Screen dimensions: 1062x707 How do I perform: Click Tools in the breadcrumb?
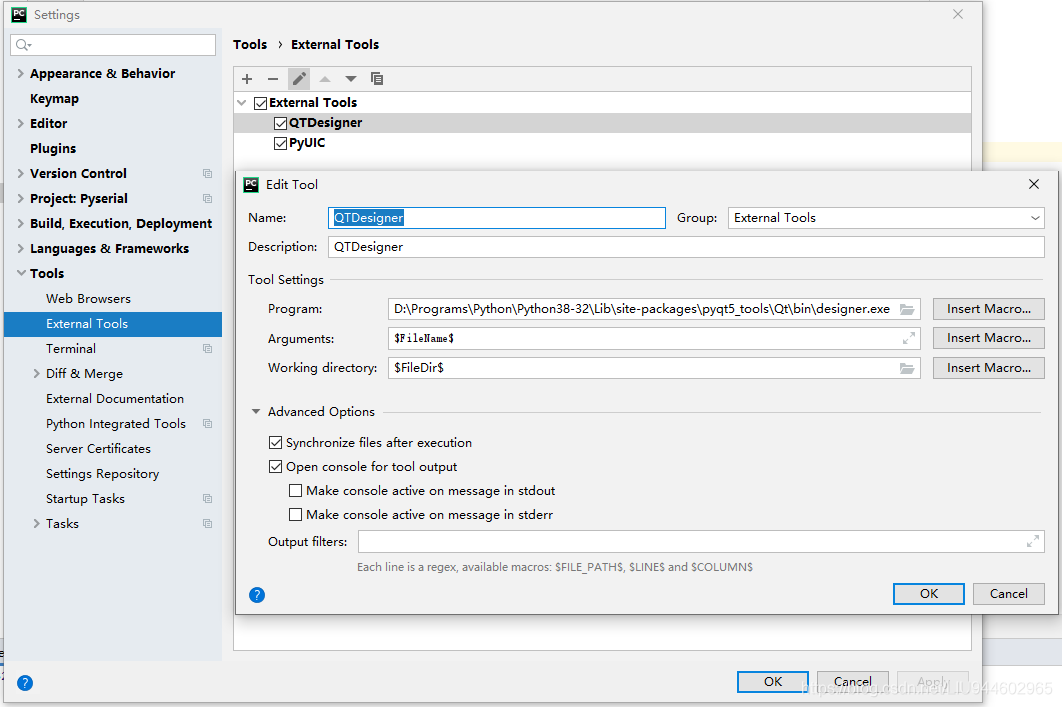[250, 45]
